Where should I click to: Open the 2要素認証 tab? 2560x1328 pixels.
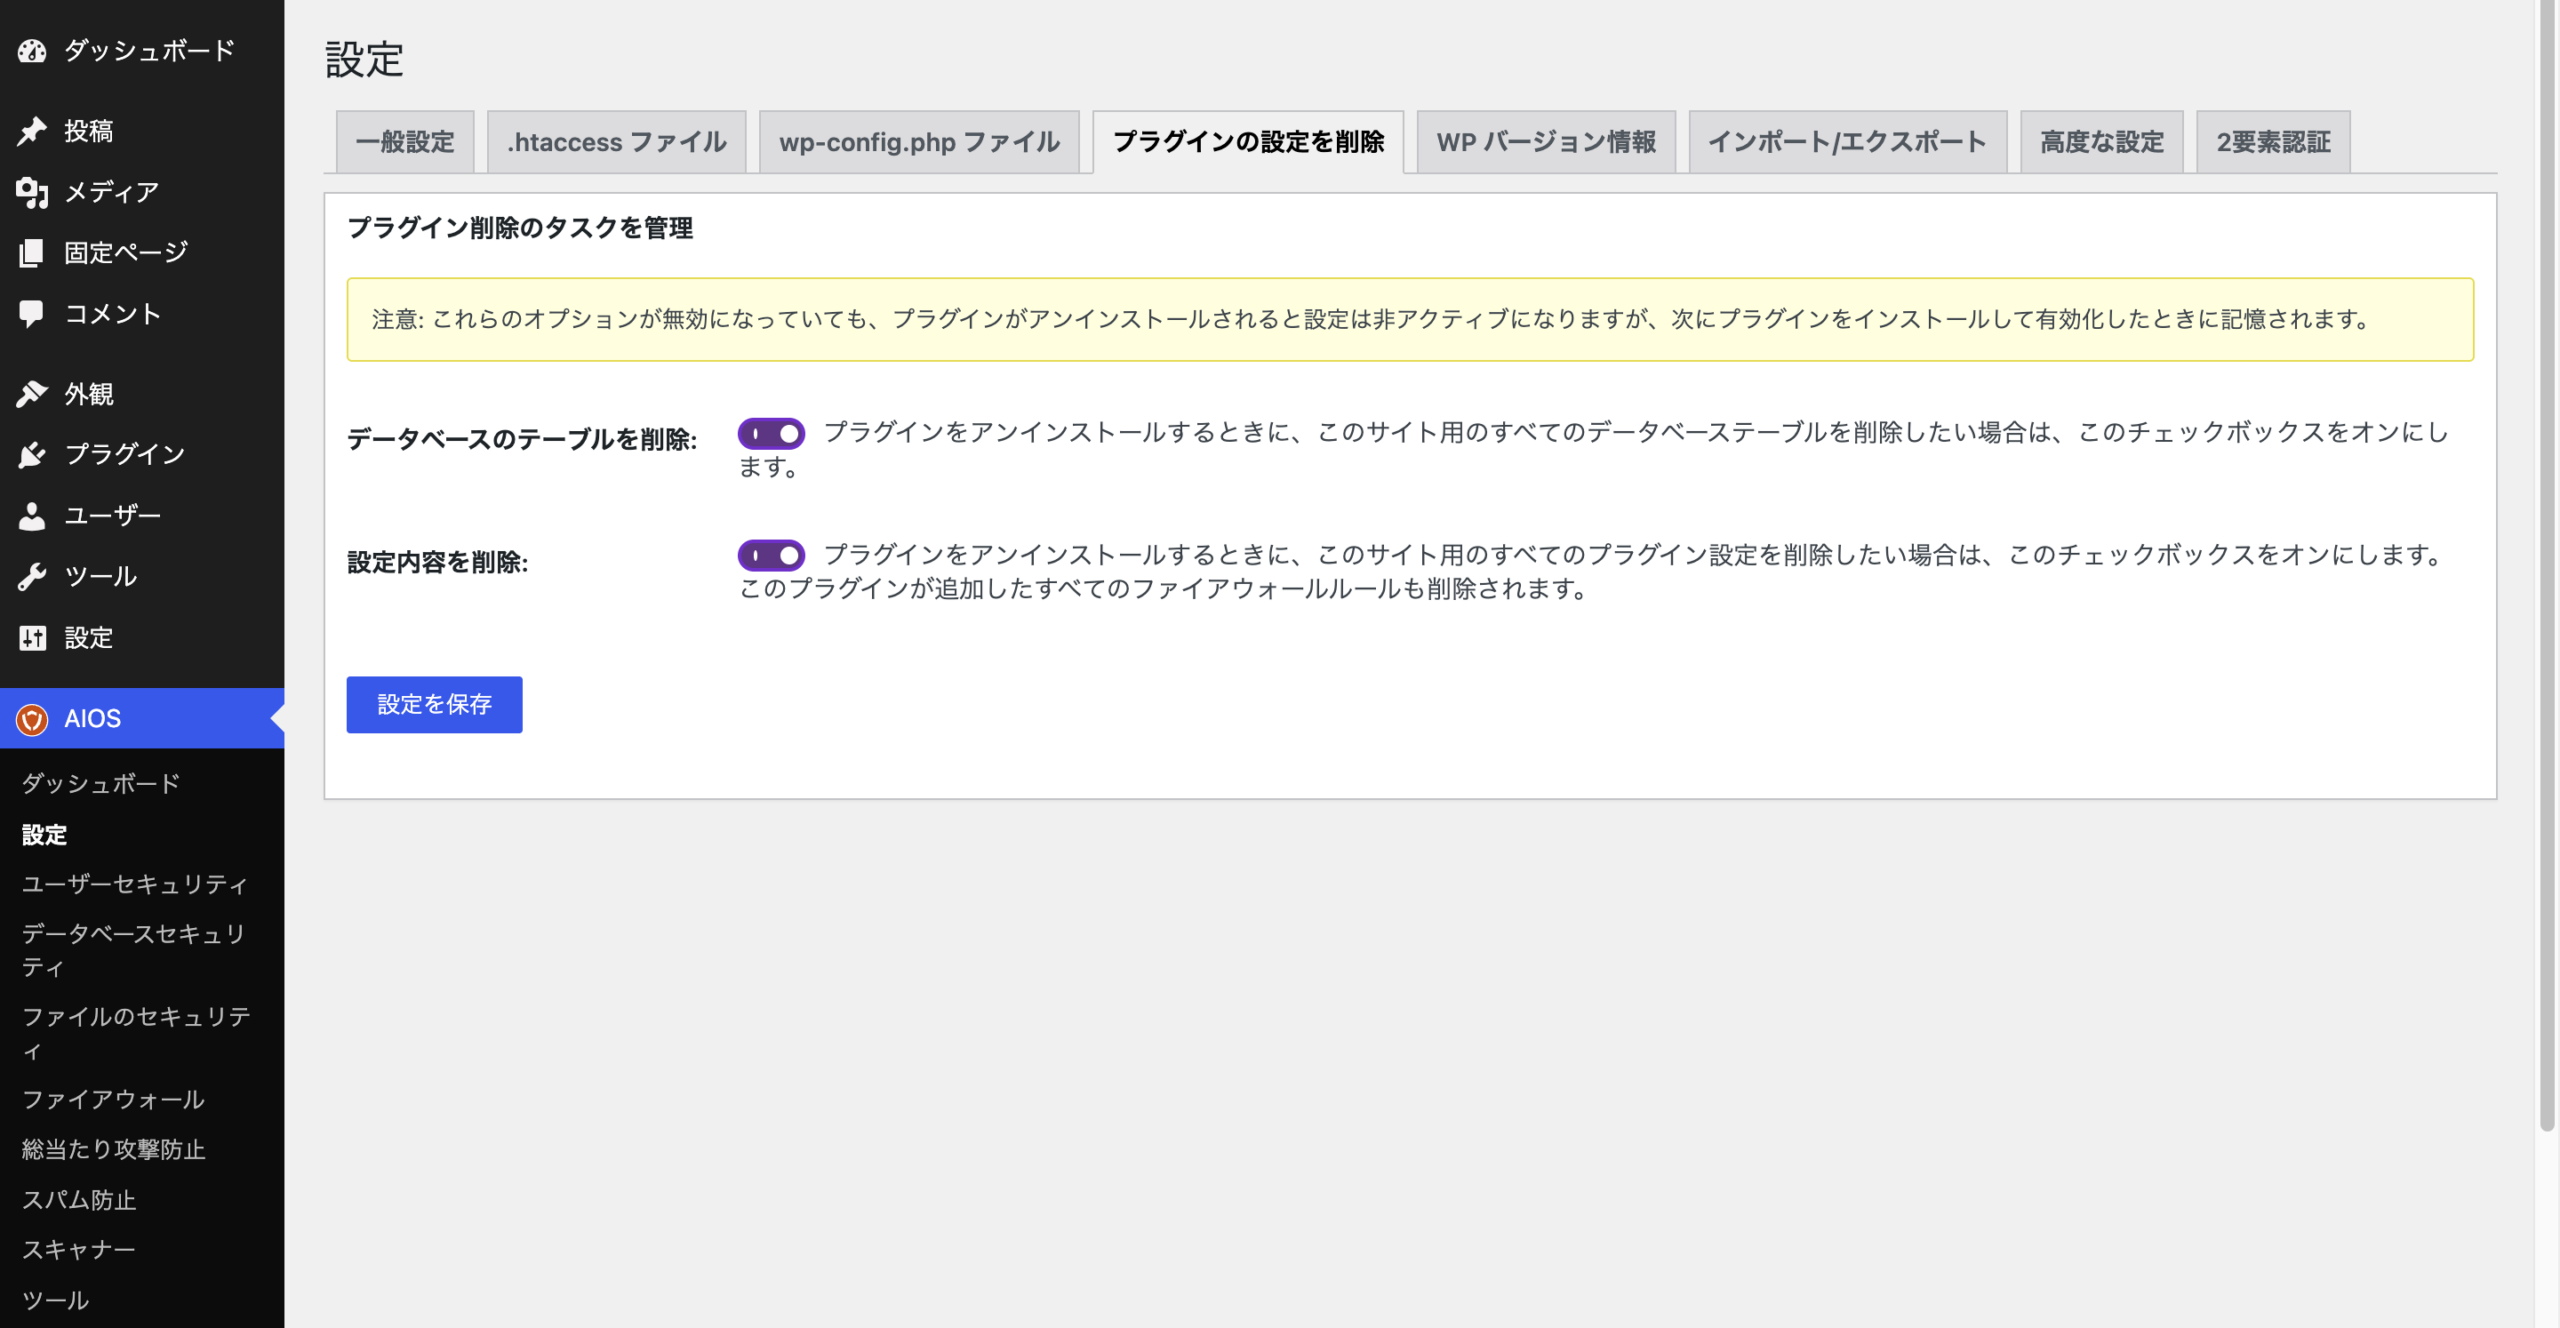pos(2273,142)
